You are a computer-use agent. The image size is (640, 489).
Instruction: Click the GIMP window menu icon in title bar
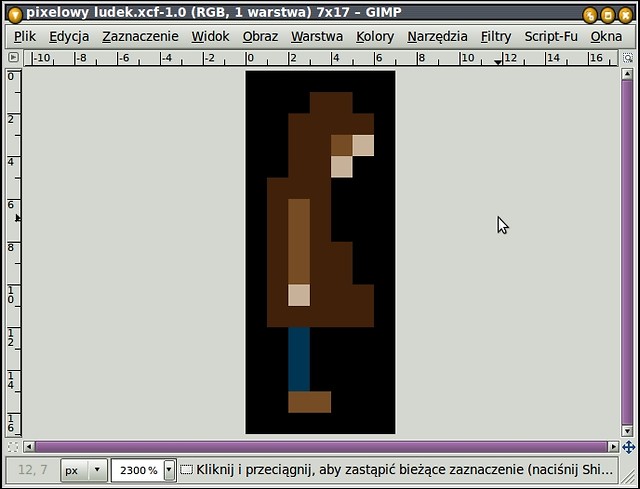click(15, 15)
